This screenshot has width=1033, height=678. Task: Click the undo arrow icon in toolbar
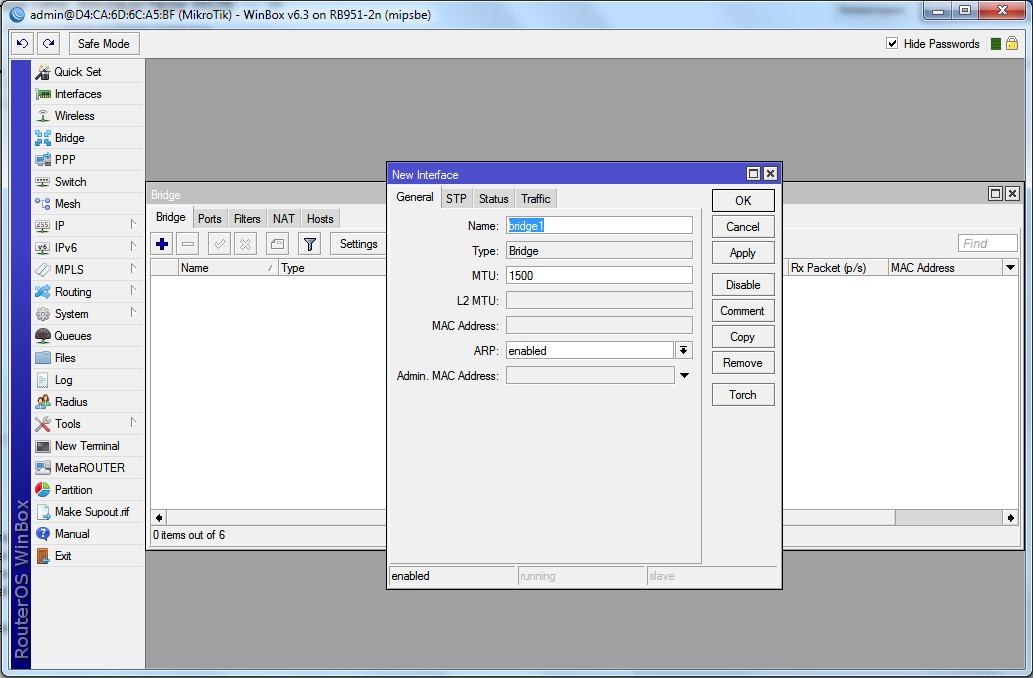coord(23,44)
